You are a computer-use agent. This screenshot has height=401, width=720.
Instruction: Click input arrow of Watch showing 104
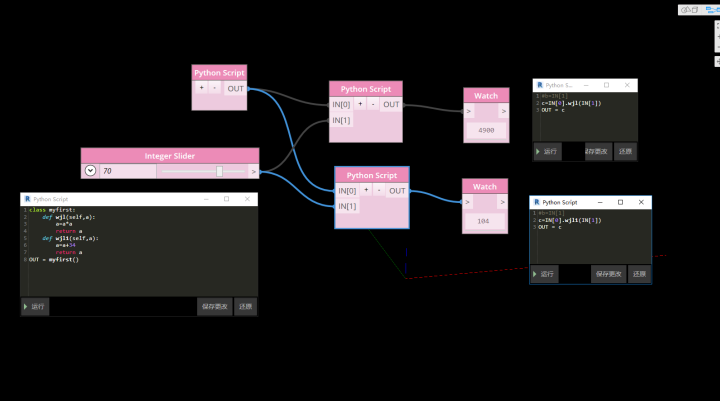coord(467,202)
